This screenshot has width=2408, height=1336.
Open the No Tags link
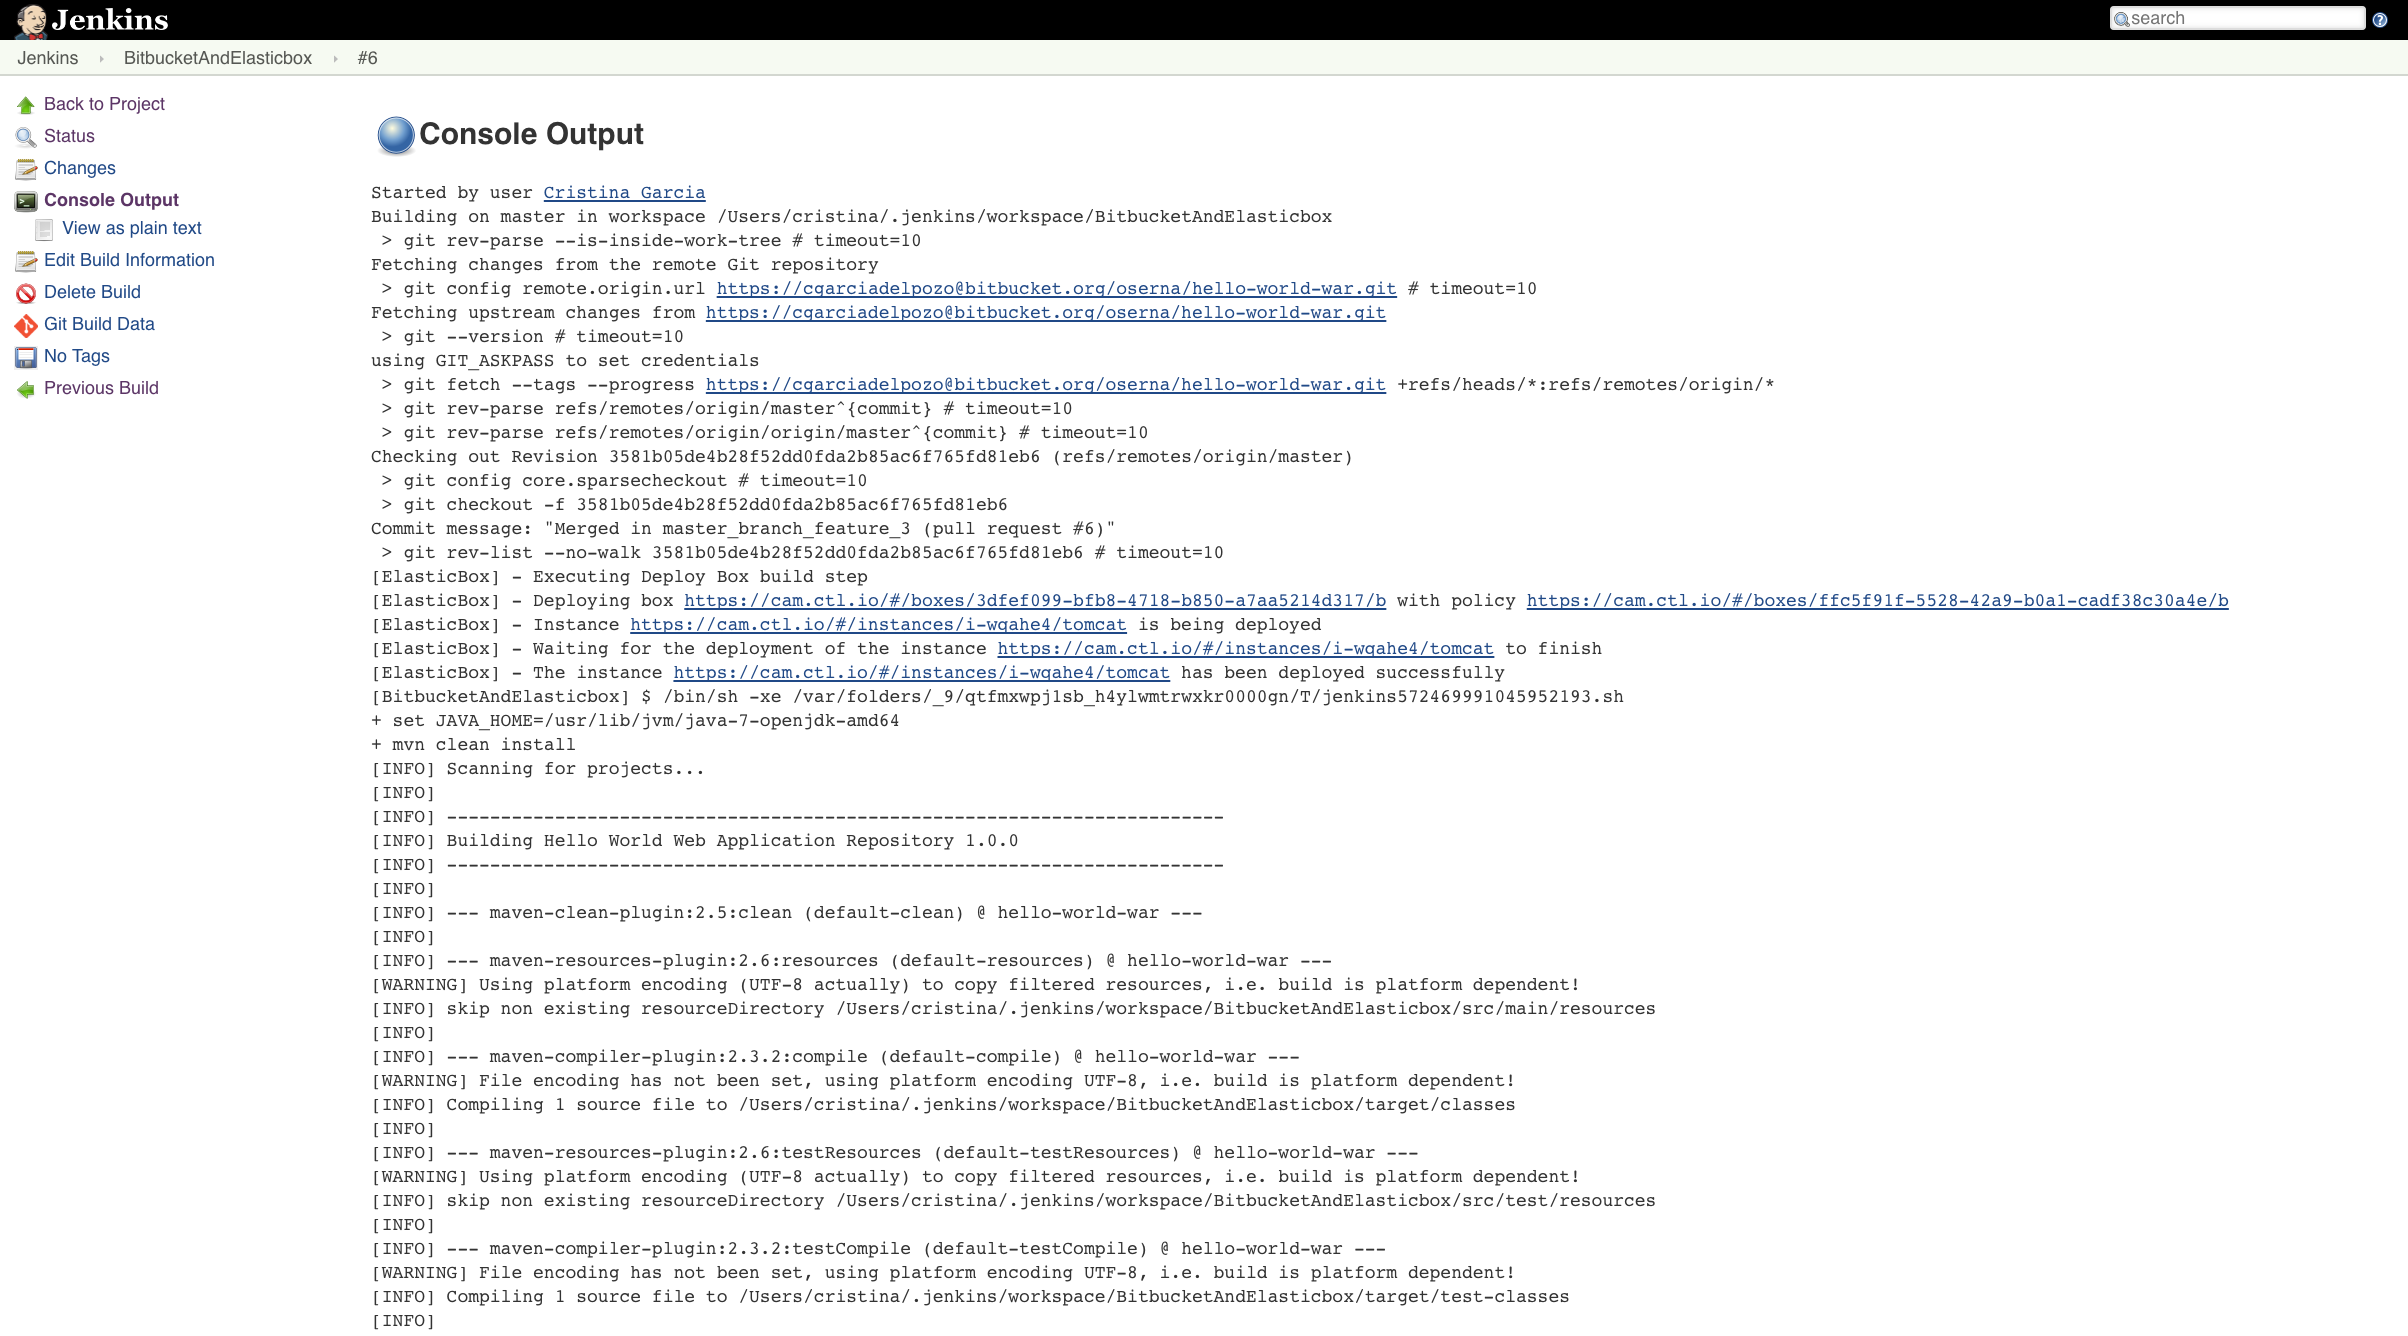(77, 356)
